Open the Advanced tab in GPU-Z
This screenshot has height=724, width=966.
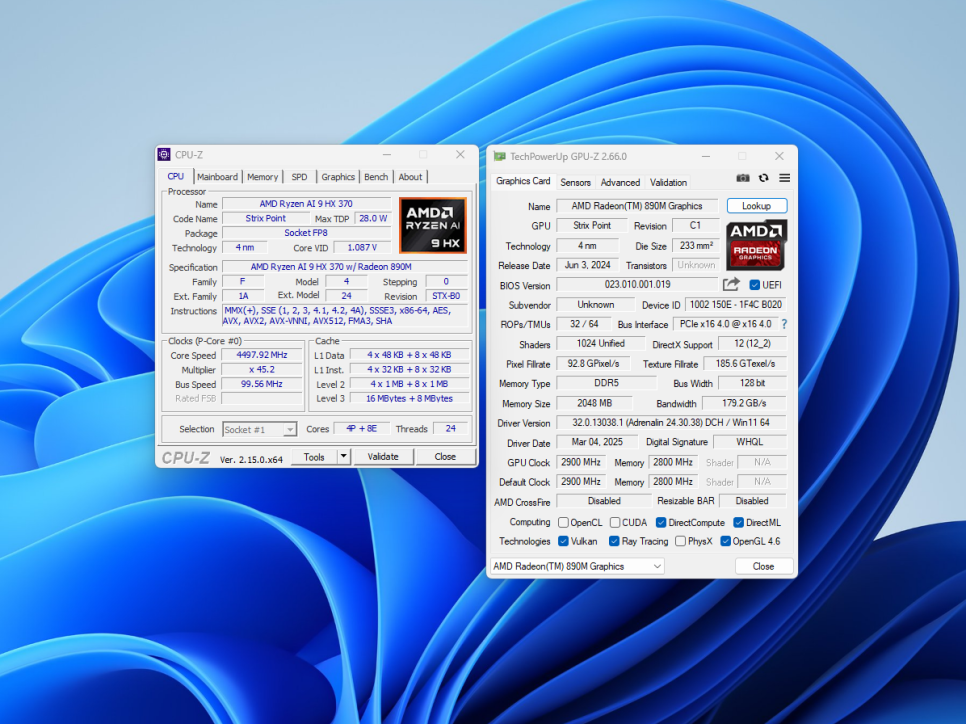620,182
